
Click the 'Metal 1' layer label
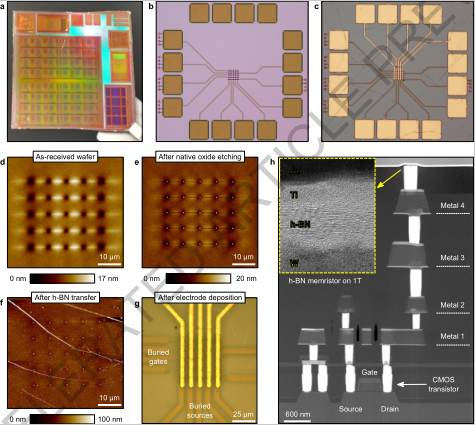[452, 336]
